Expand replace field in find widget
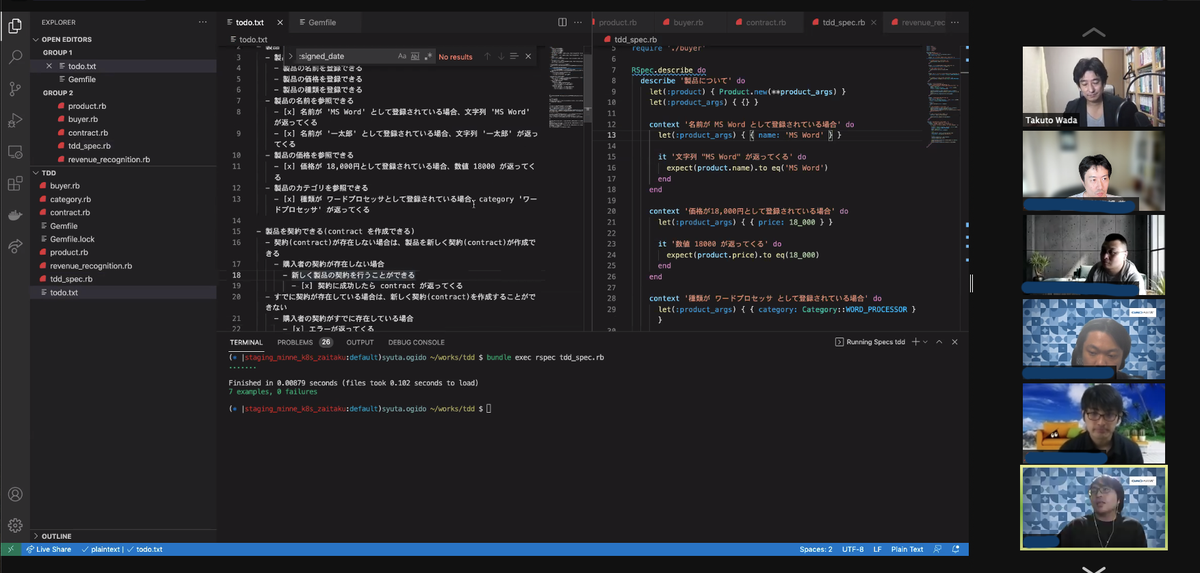The image size is (1200, 573). pyautogui.click(x=290, y=57)
